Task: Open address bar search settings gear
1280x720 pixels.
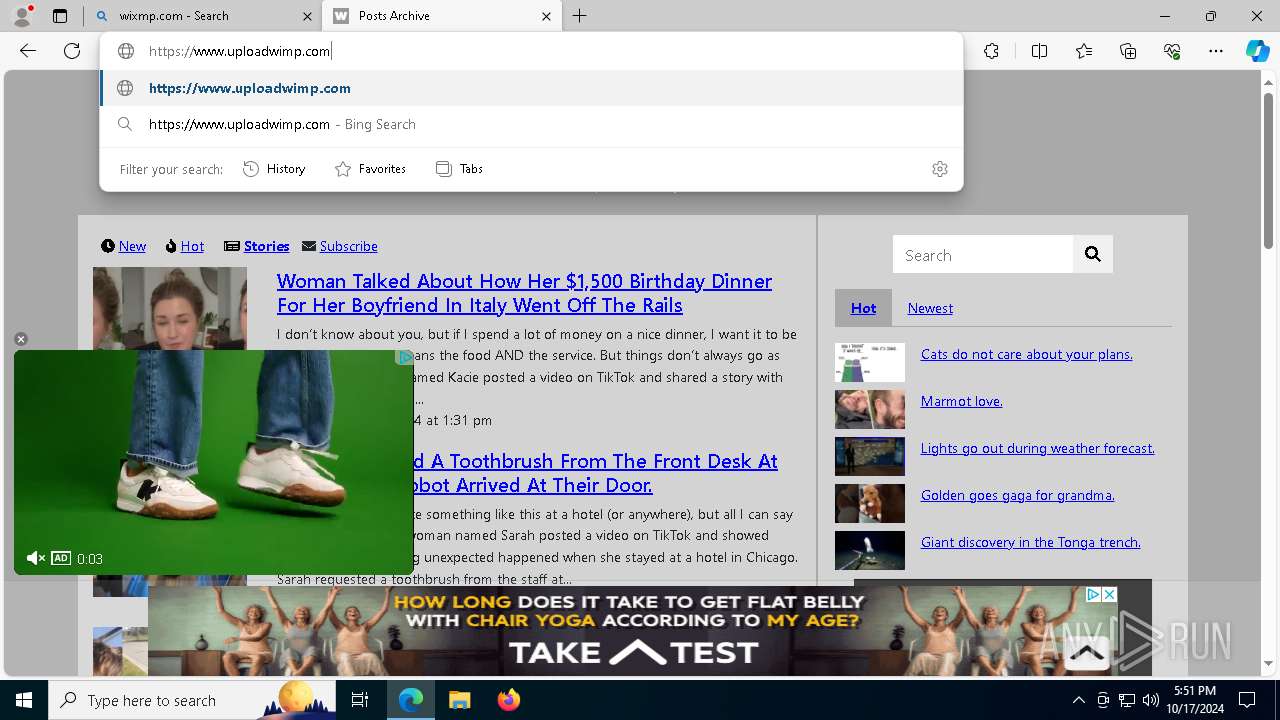Action: (939, 169)
